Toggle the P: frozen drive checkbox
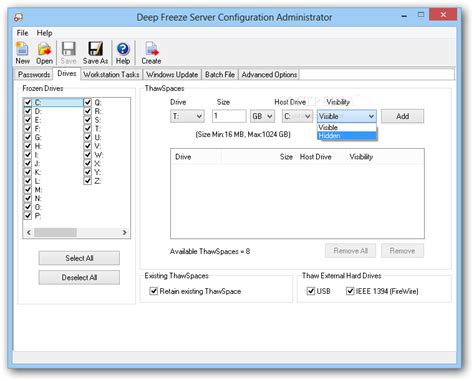This screenshot has height=381, width=474. point(28,216)
